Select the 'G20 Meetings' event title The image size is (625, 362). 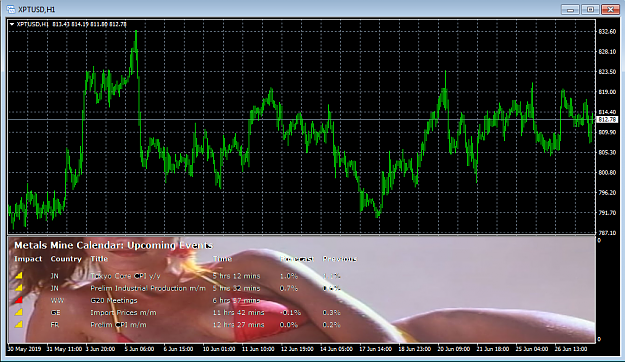[x=114, y=300]
